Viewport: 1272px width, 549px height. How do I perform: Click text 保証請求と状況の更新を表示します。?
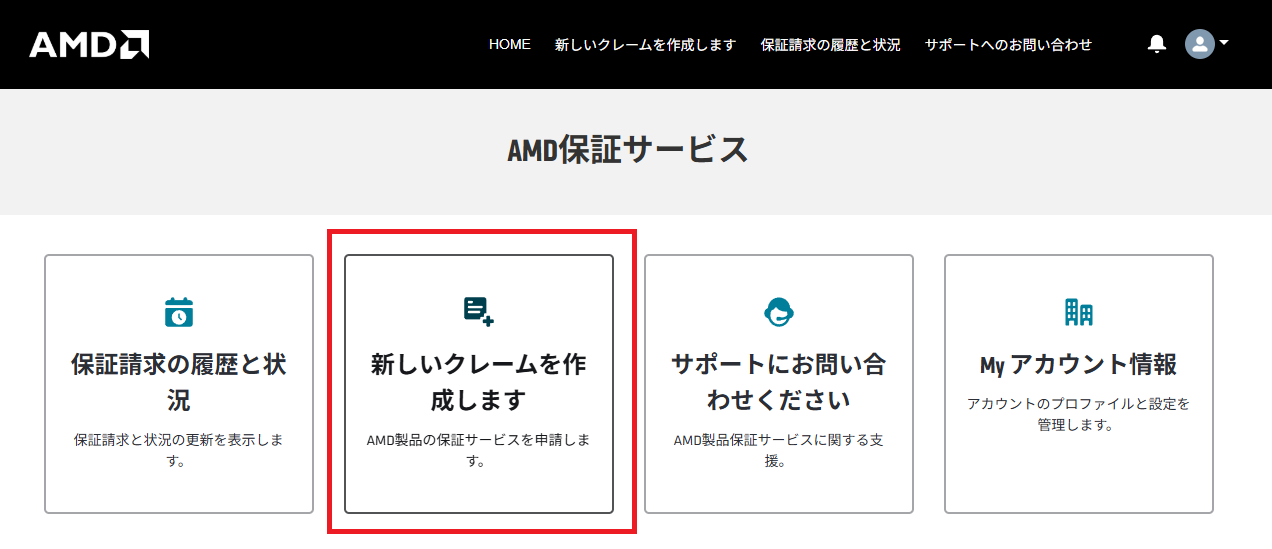[x=179, y=450]
